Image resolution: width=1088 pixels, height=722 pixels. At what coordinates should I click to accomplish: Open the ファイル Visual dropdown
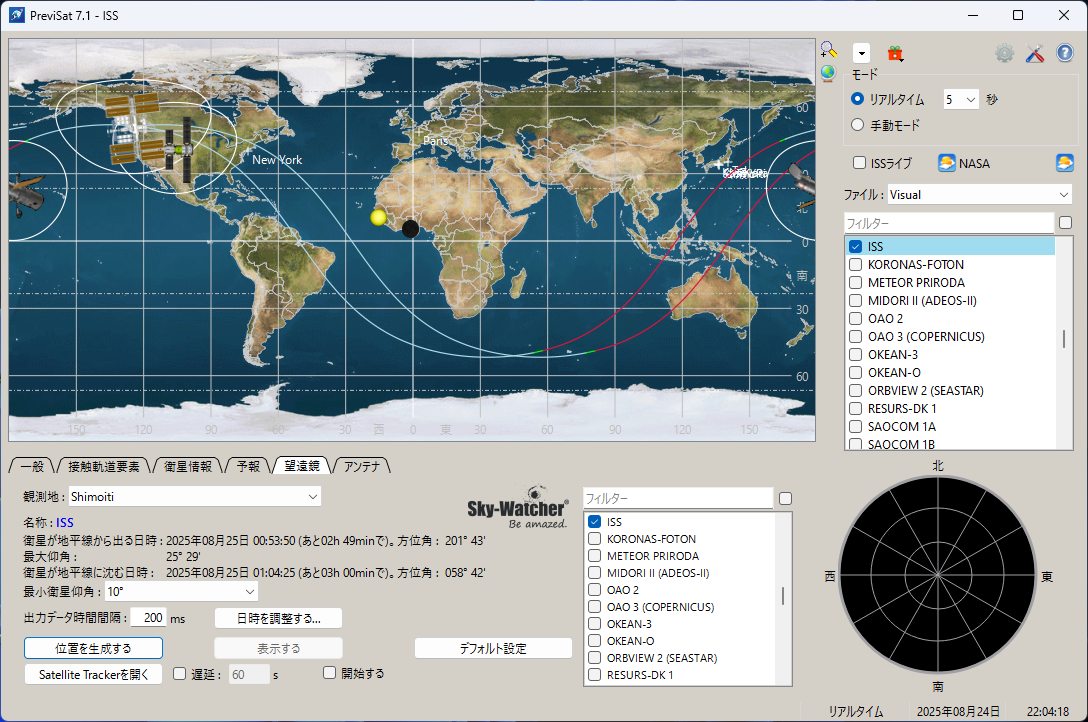[x=980, y=195]
